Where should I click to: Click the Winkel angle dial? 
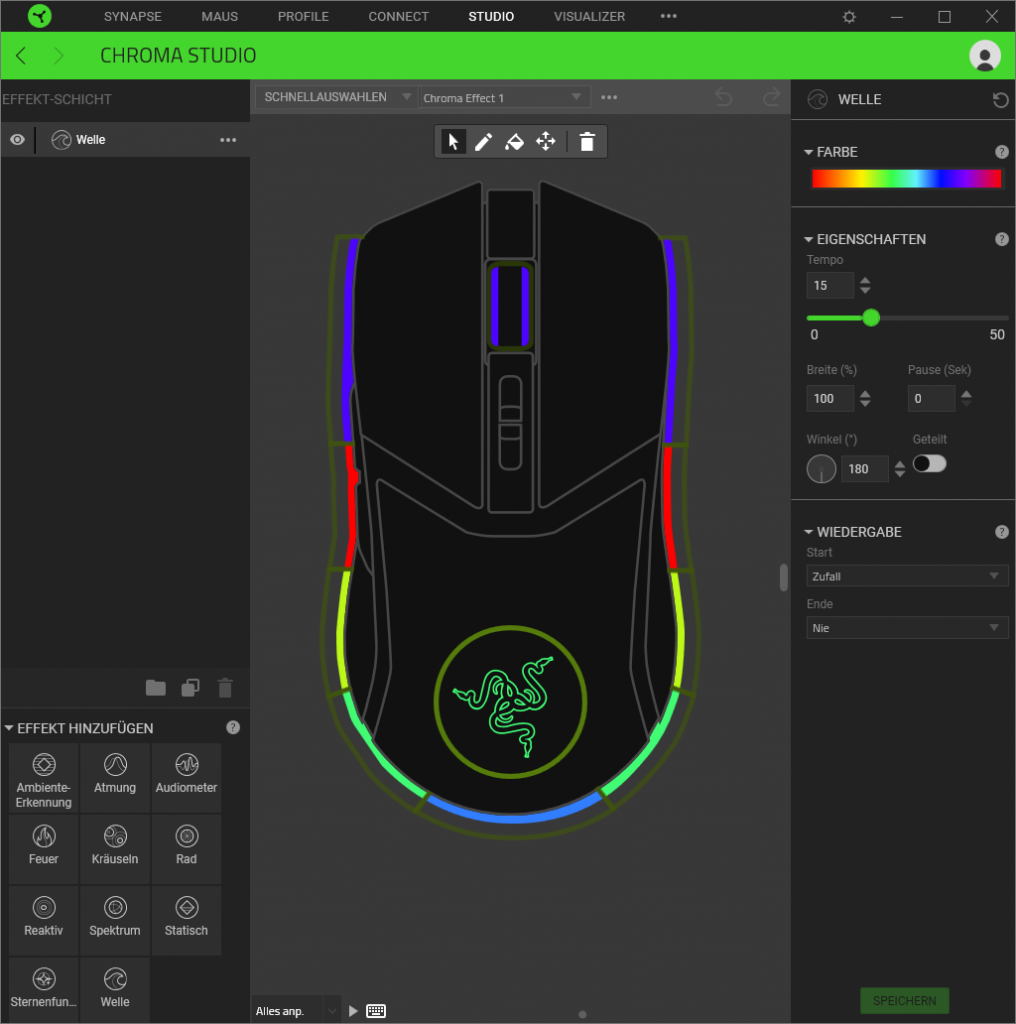(x=821, y=469)
